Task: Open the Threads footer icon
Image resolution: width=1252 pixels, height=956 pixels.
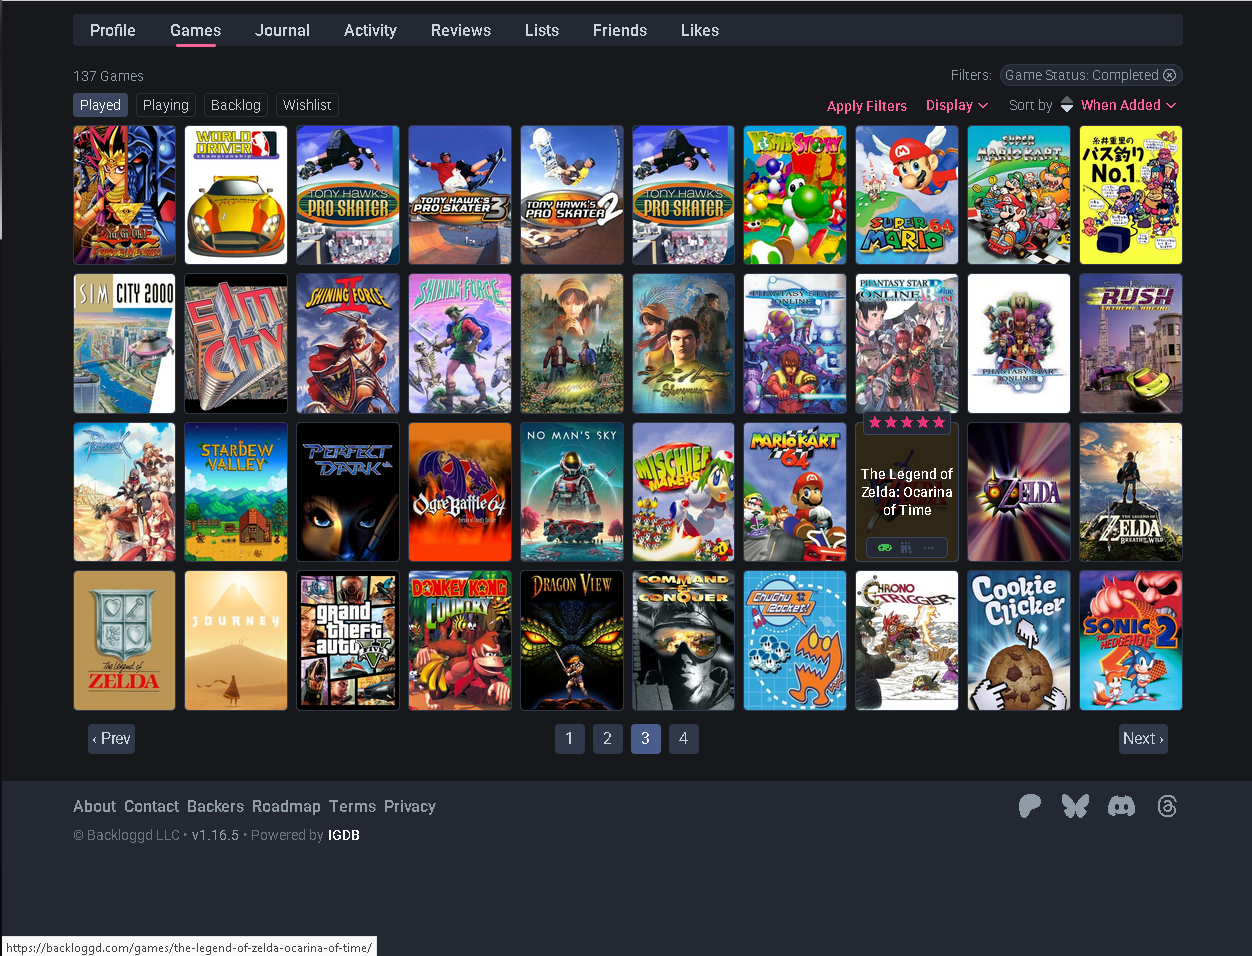Action: tap(1167, 806)
